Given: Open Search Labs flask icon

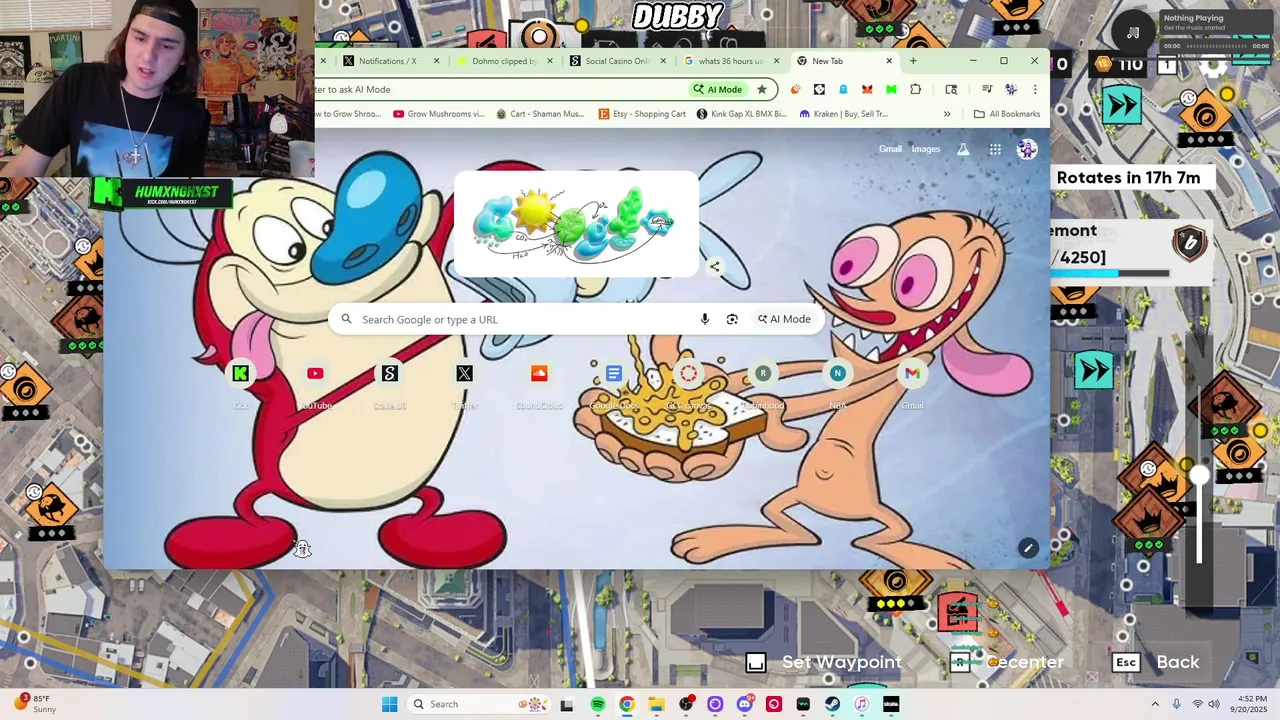Looking at the screenshot, I should click(963, 149).
